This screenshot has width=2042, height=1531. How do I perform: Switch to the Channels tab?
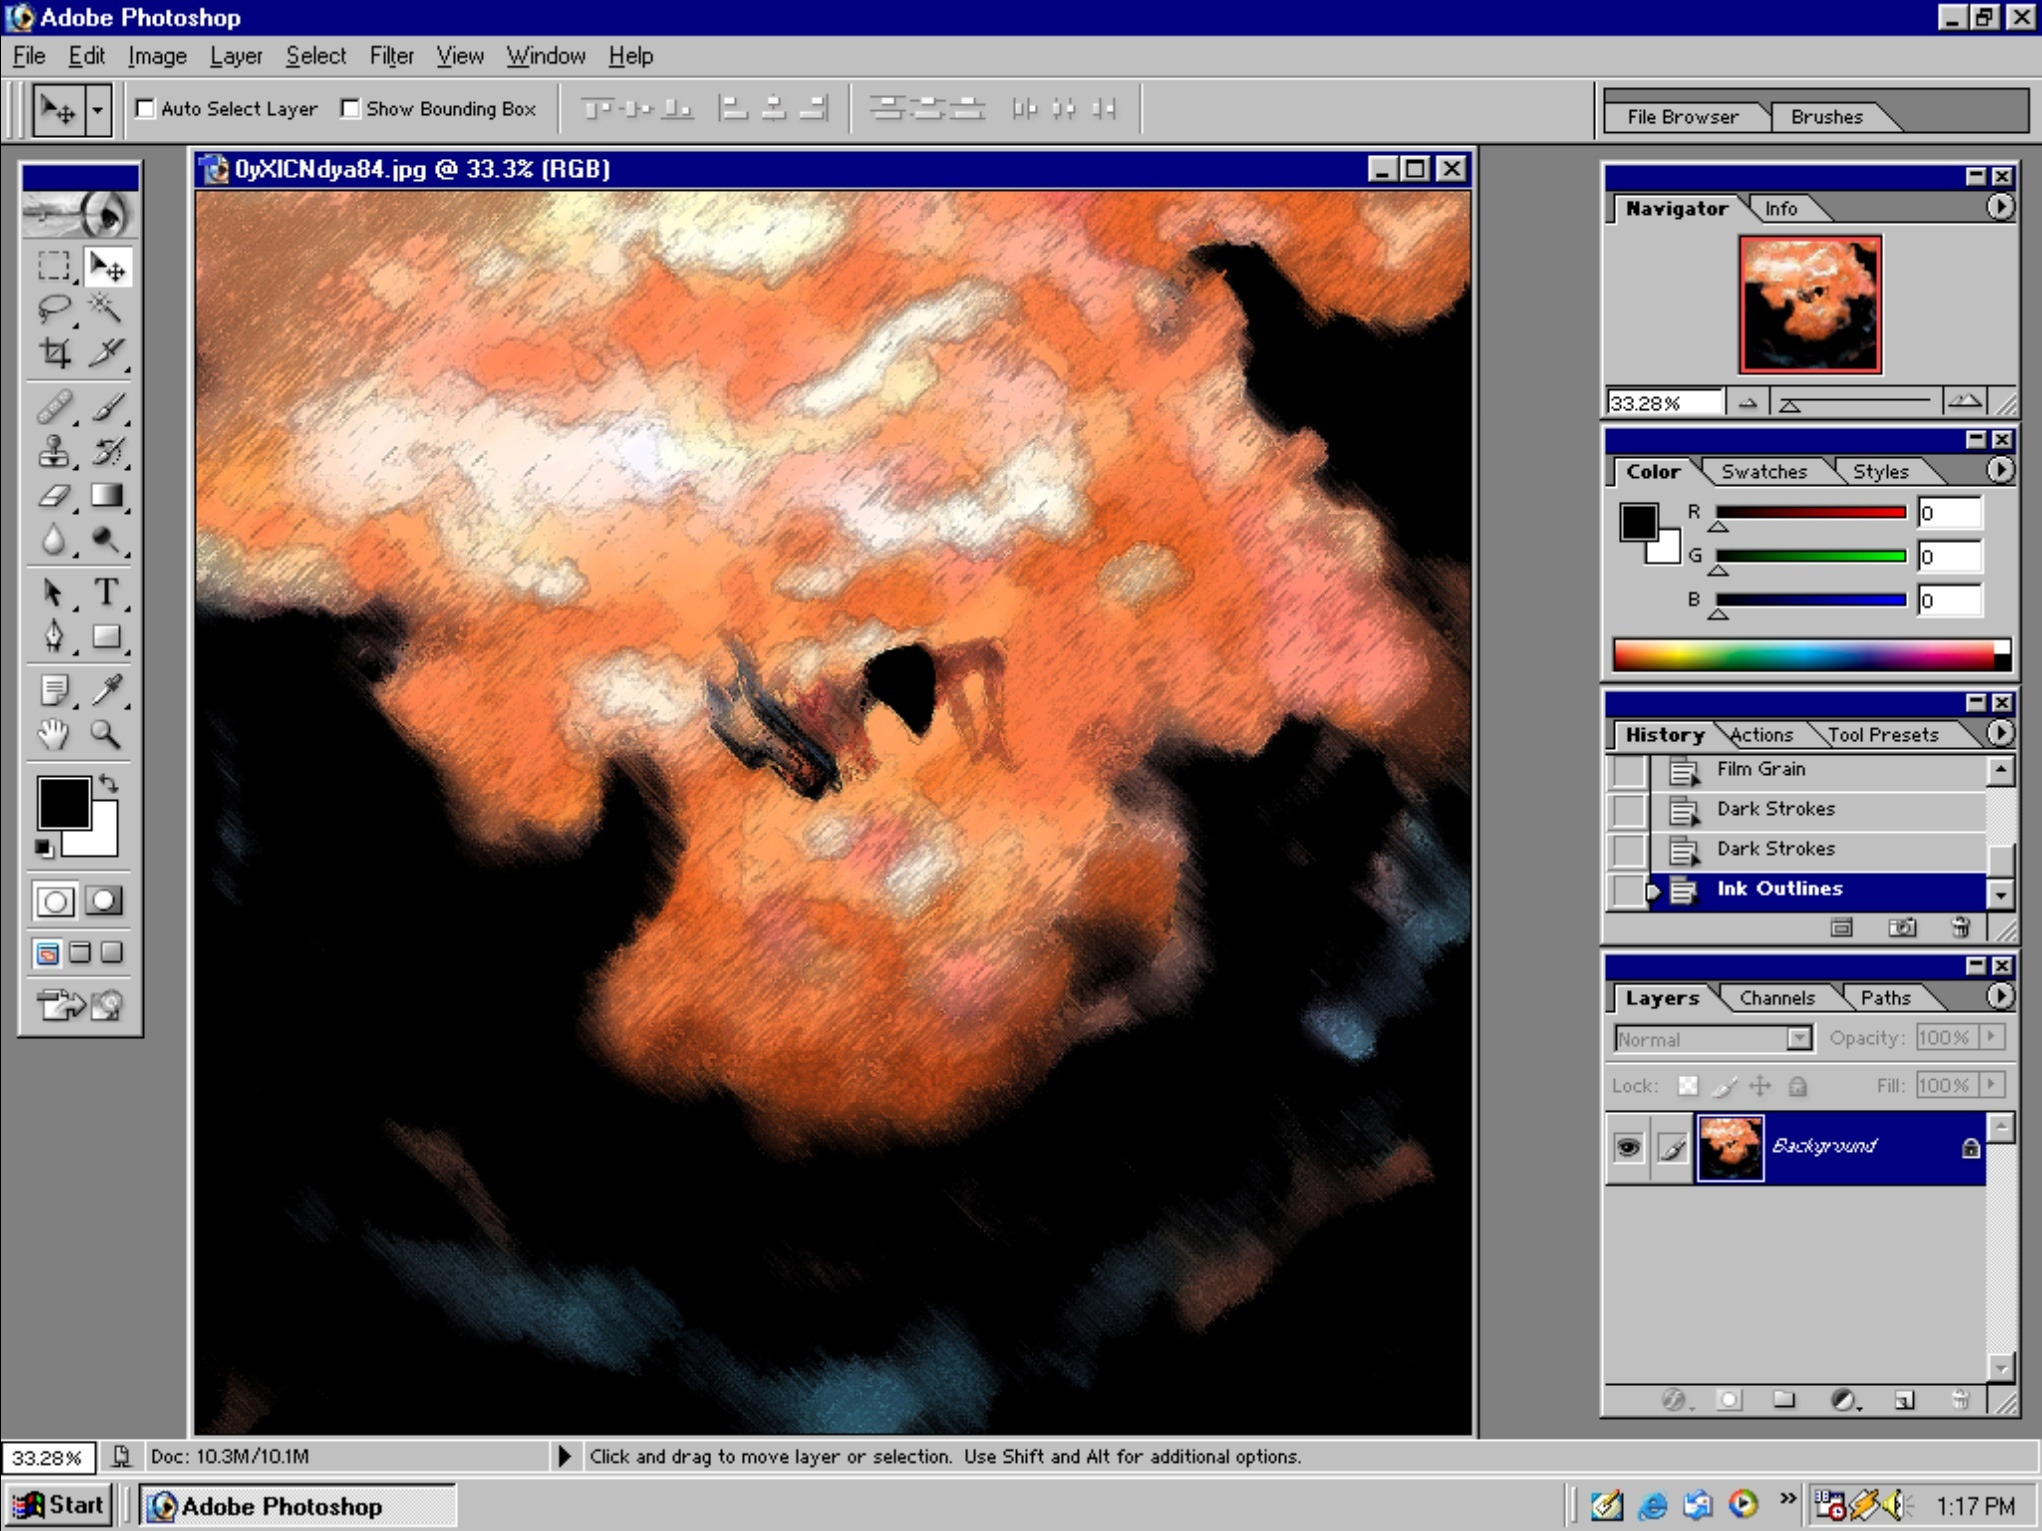coord(1776,998)
